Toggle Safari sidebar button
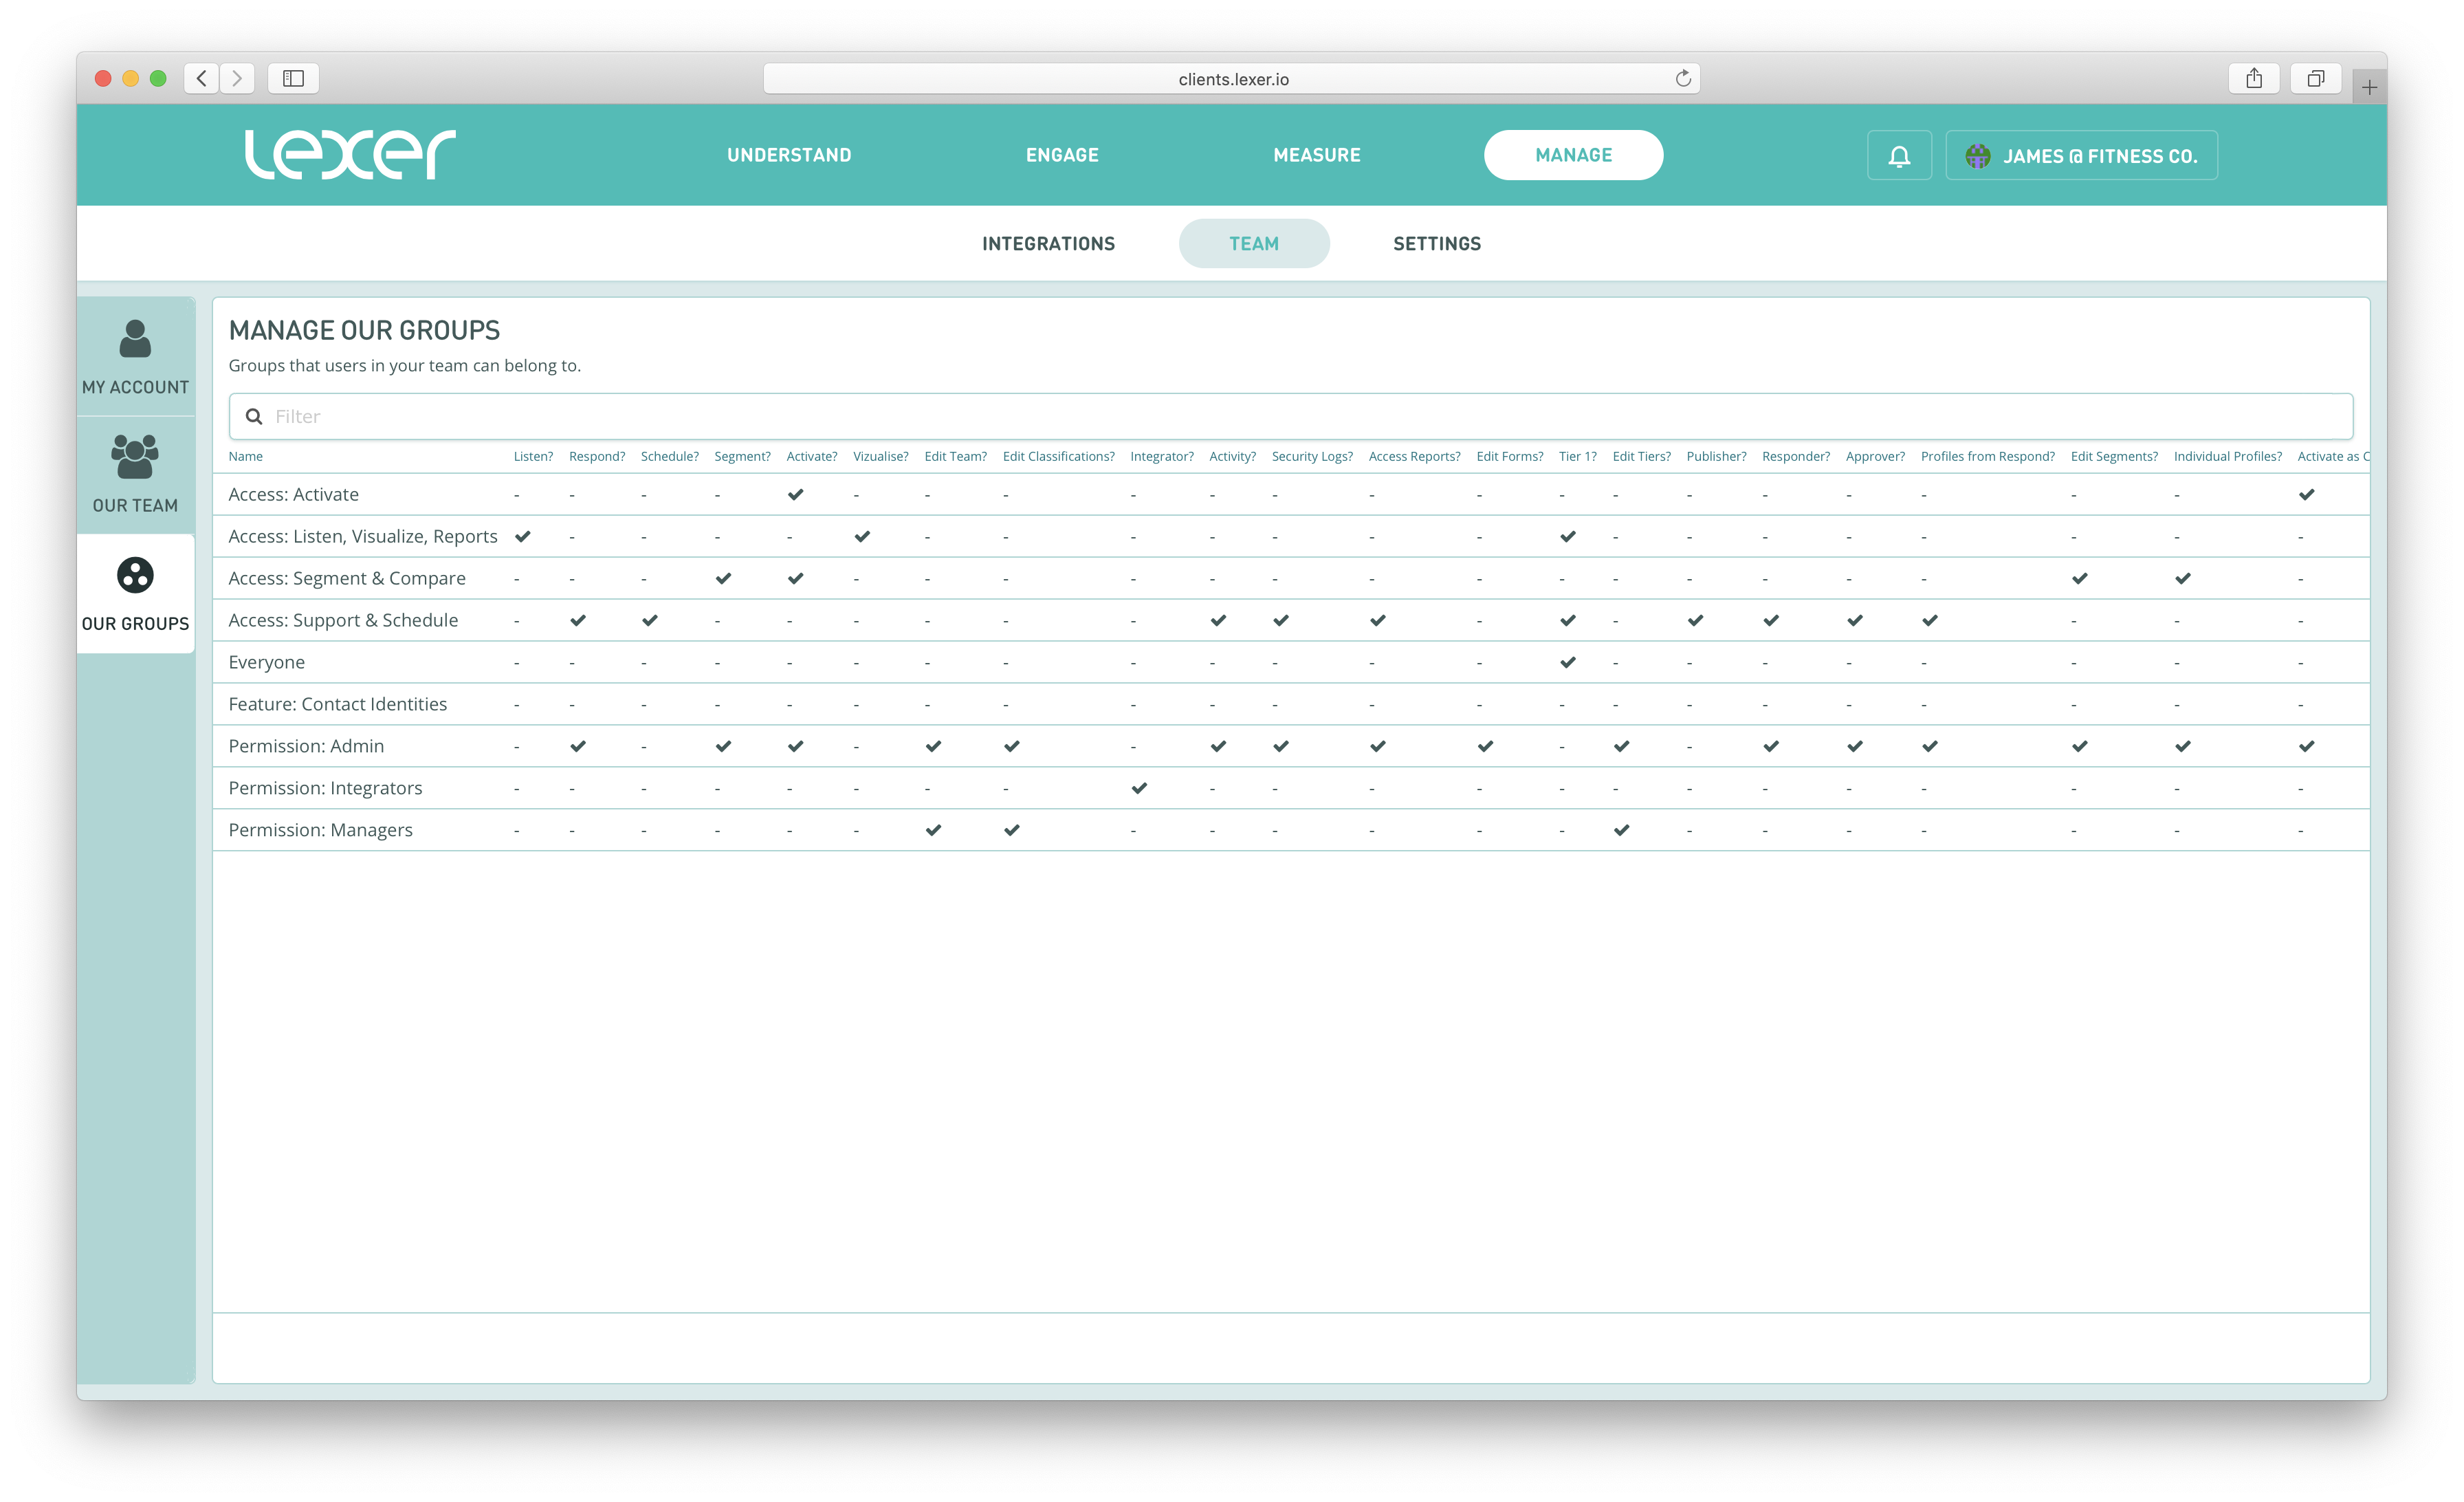 click(293, 79)
